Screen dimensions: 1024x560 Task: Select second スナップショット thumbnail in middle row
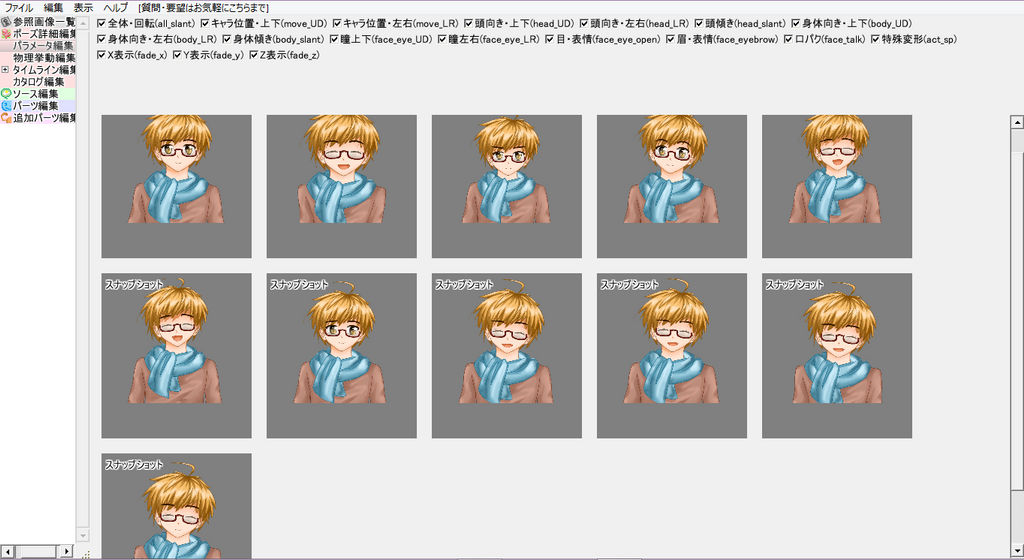click(x=342, y=356)
